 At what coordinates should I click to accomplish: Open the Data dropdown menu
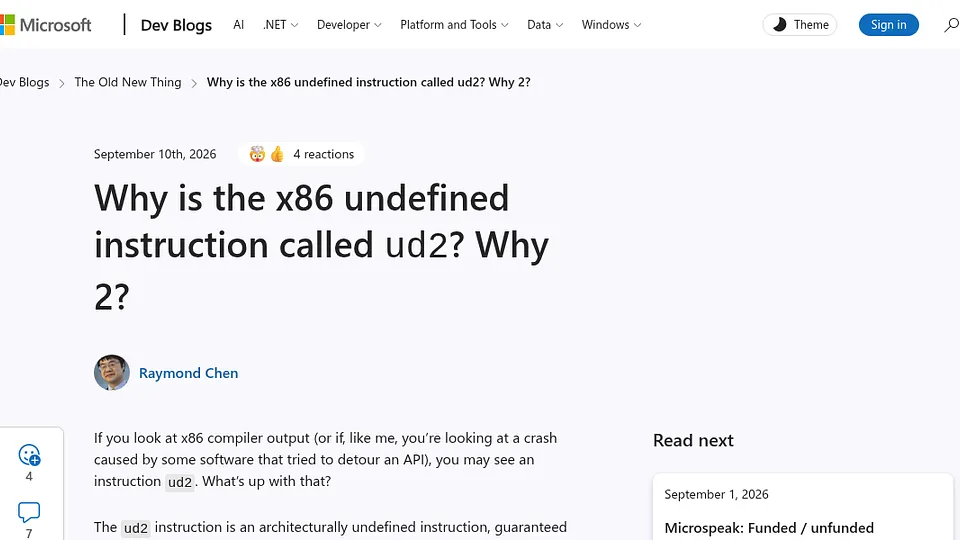[545, 24]
